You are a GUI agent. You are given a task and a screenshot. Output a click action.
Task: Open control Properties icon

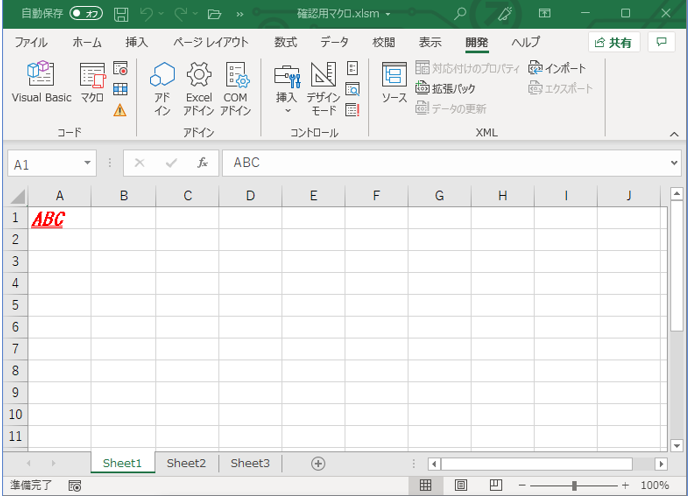click(x=352, y=68)
